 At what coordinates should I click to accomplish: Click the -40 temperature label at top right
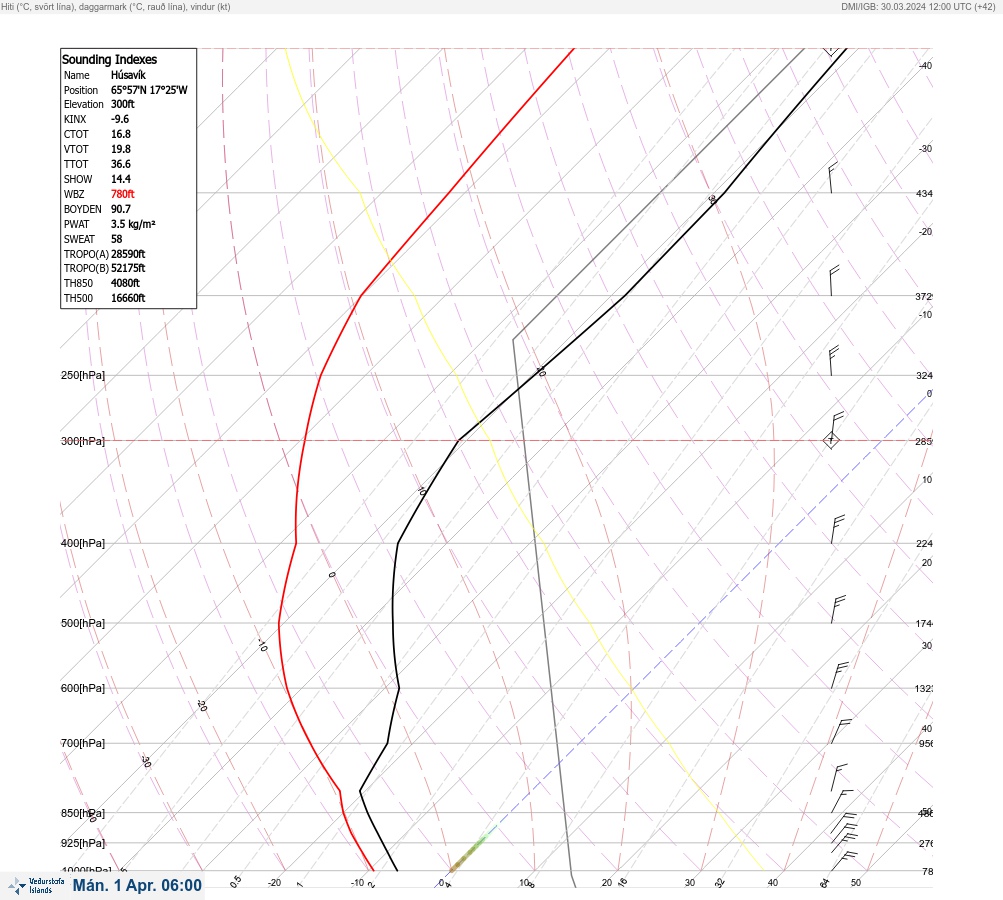click(925, 65)
